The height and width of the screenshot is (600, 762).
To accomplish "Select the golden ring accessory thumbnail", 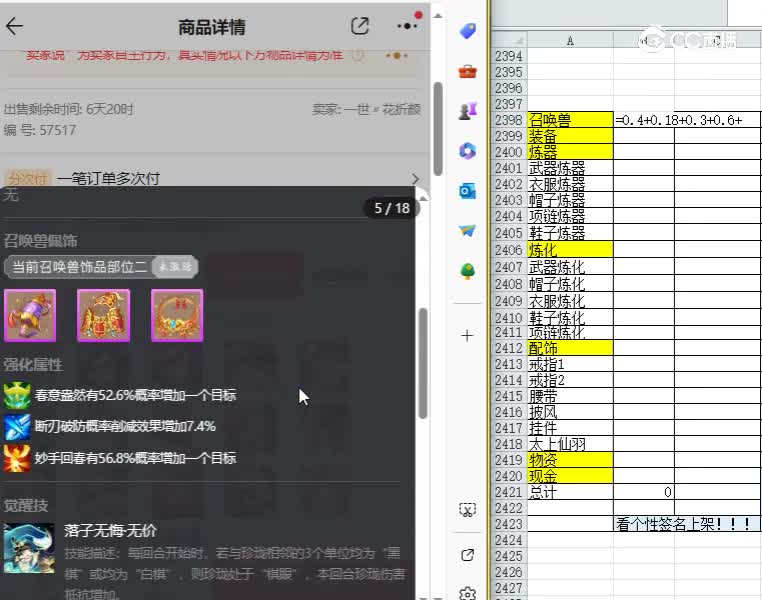I will (x=177, y=316).
